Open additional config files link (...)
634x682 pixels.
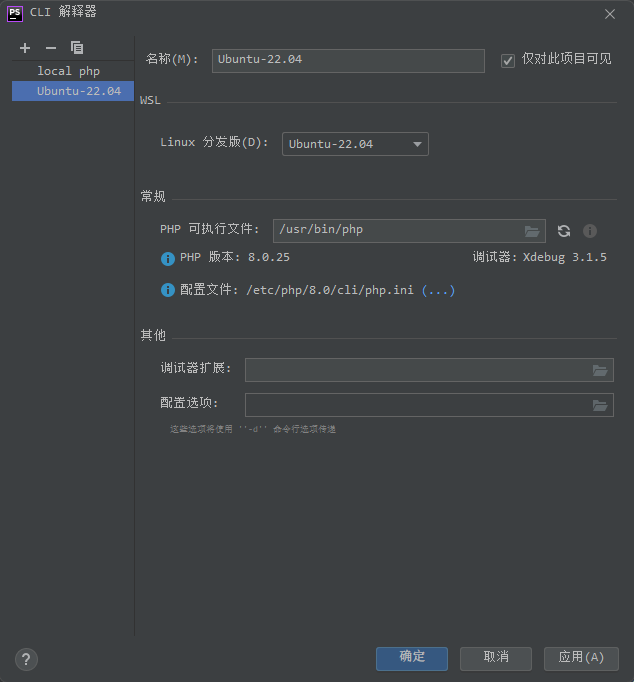point(438,290)
